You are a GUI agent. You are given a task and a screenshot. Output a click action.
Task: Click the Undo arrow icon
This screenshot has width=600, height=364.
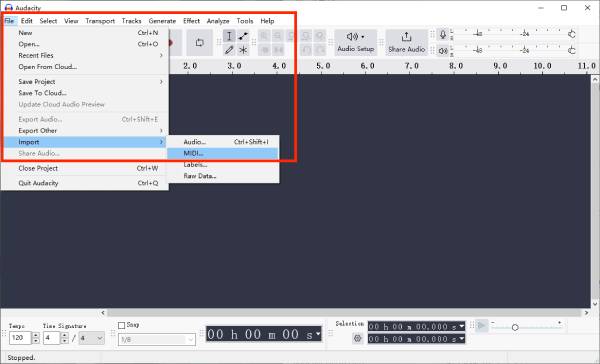tap(306, 50)
